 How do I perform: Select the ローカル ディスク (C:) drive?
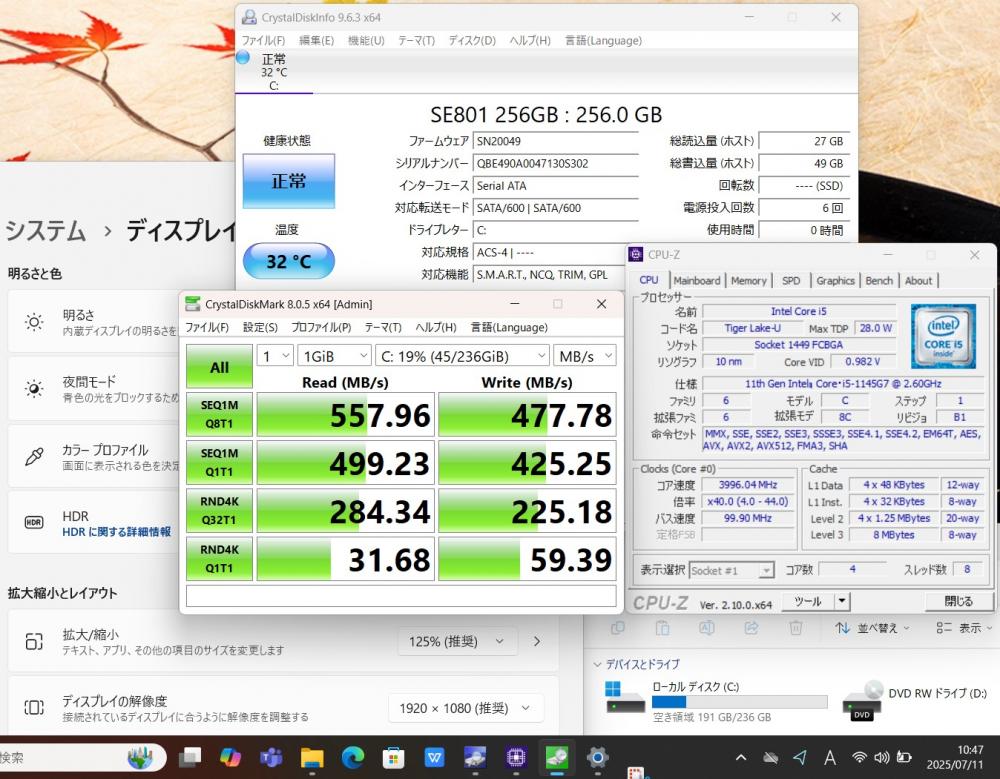pyautogui.click(x=716, y=701)
